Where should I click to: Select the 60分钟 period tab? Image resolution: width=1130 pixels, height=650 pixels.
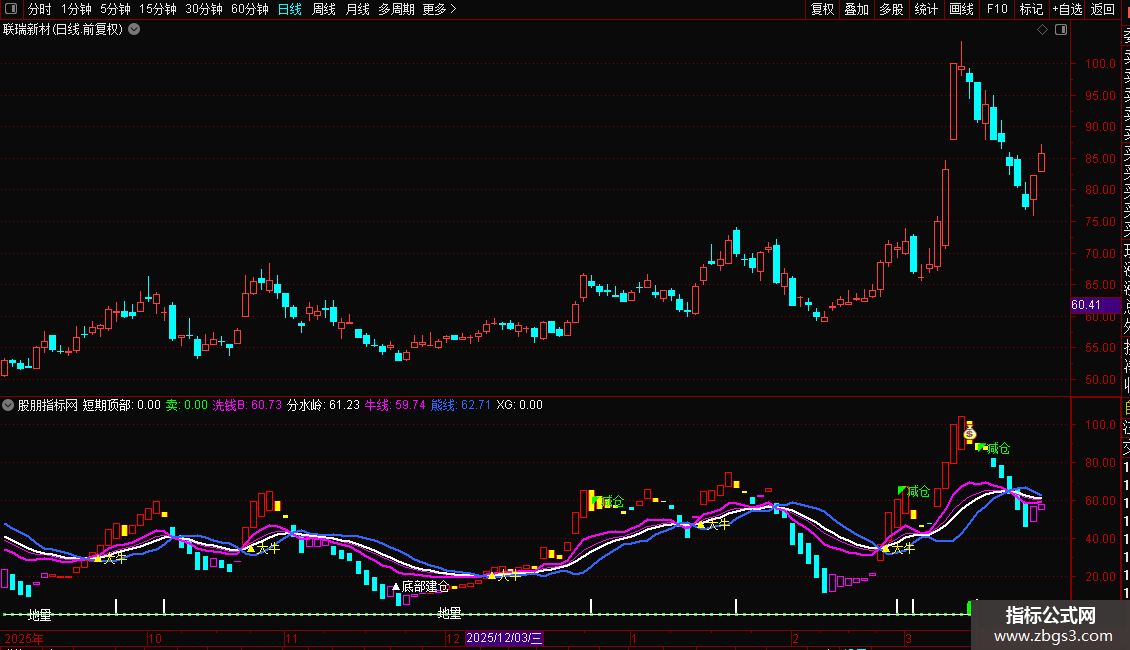coord(250,9)
